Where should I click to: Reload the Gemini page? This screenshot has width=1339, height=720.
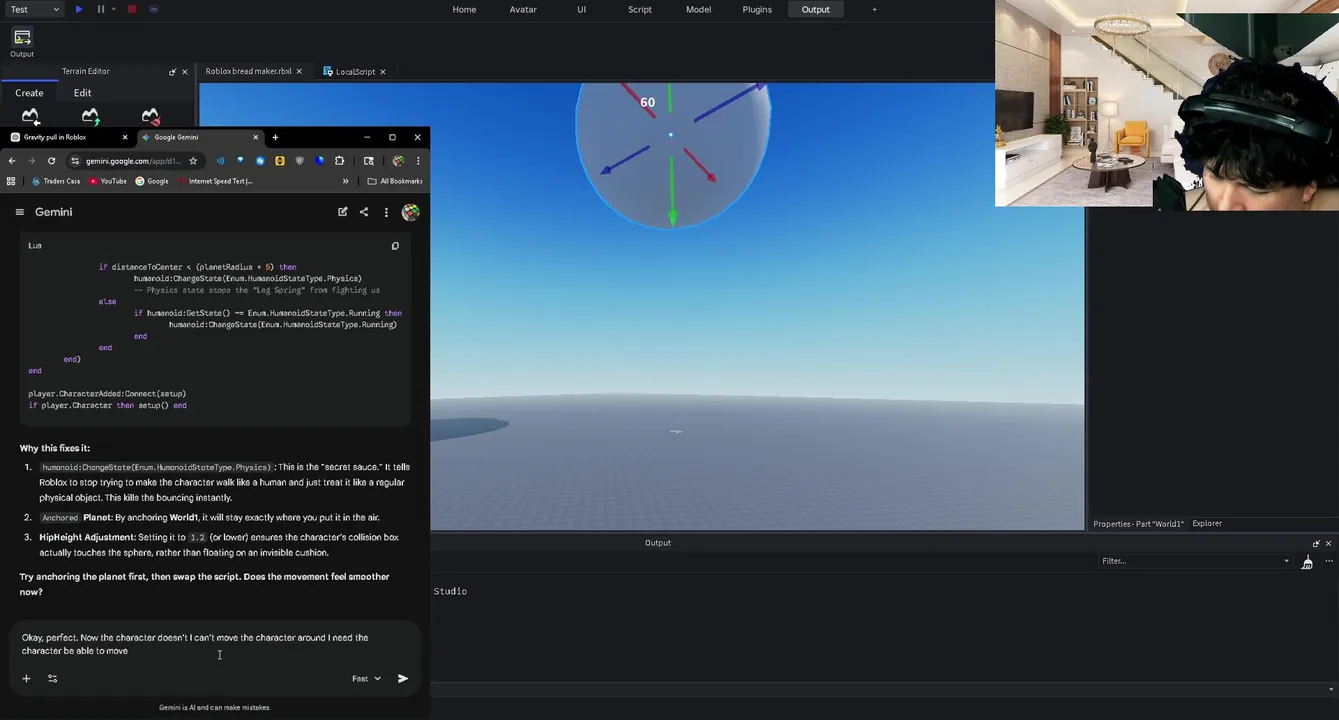[x=51, y=161]
